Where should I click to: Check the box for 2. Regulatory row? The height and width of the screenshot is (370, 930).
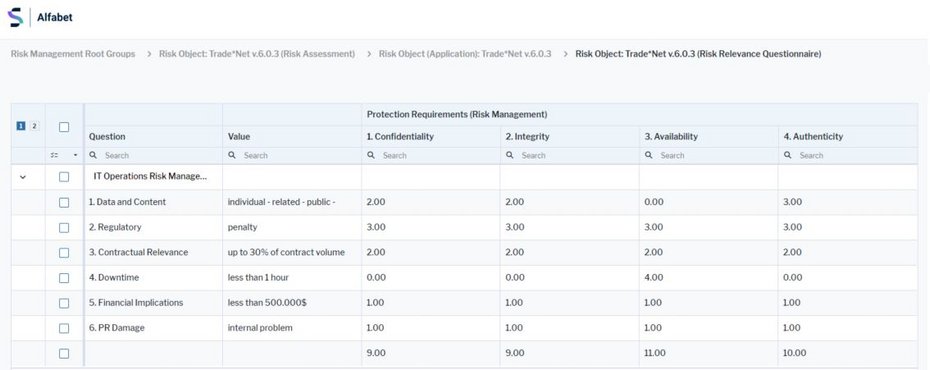coord(64,228)
